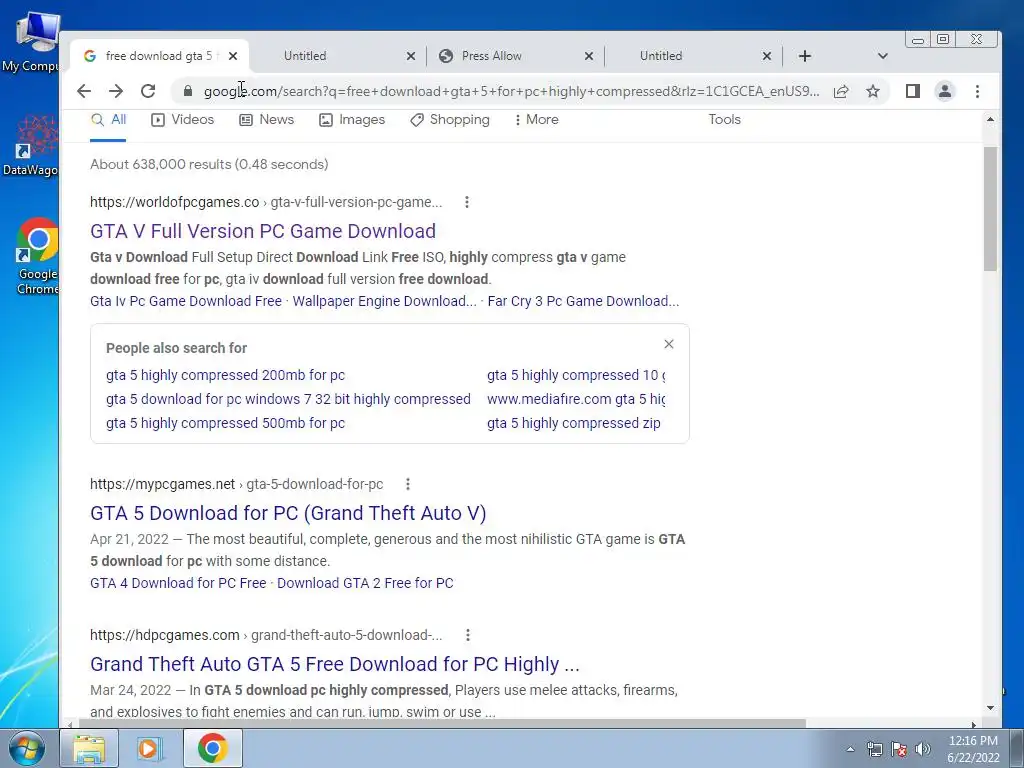Click the scrollbar down arrow
Image resolution: width=1024 pixels, height=768 pixels.
[x=990, y=708]
